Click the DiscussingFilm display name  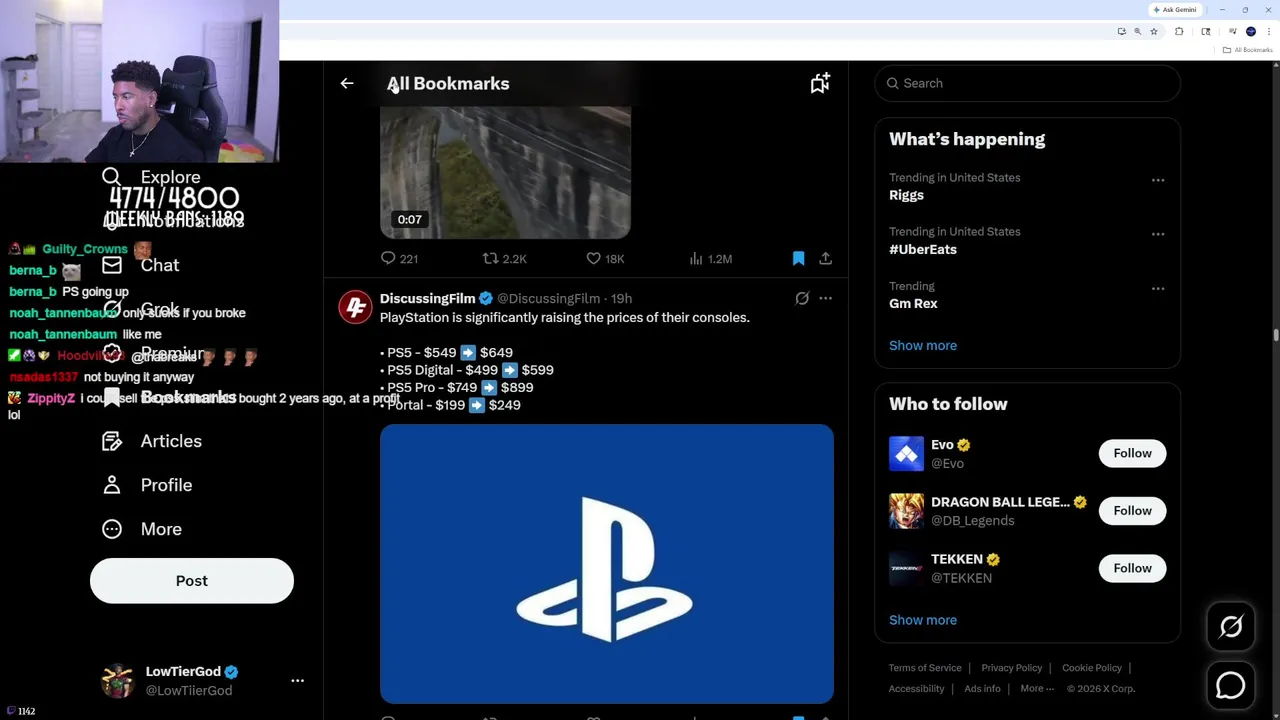pyautogui.click(x=427, y=298)
